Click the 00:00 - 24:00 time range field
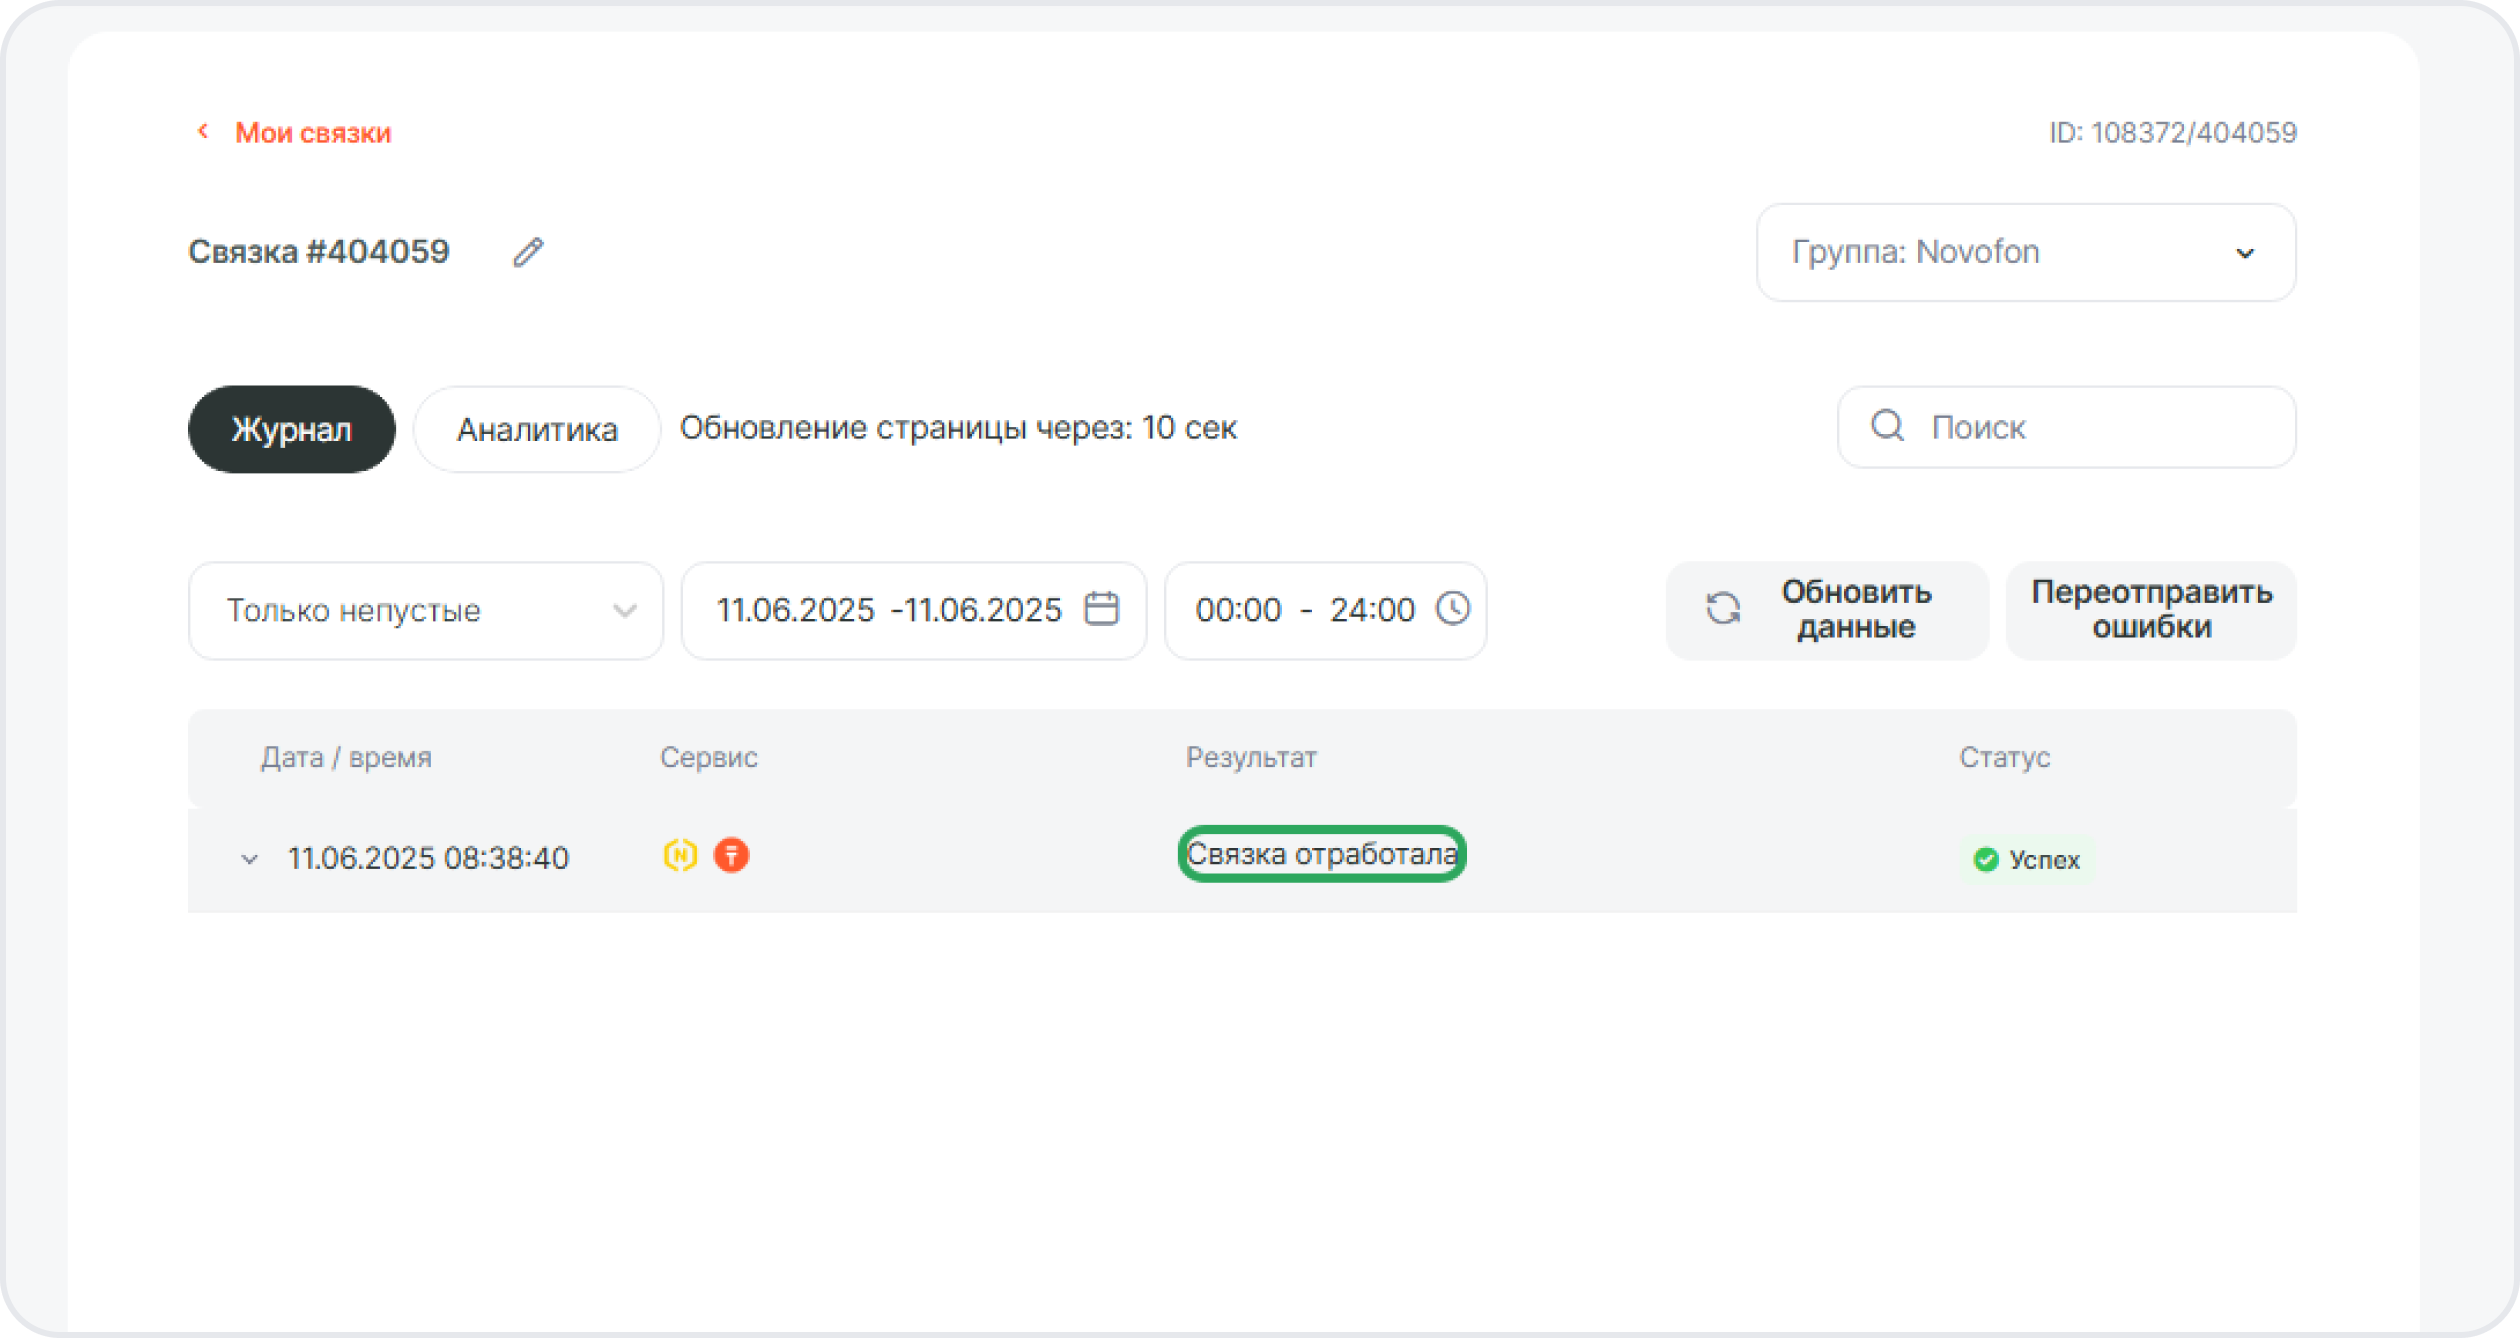 tap(1304, 610)
